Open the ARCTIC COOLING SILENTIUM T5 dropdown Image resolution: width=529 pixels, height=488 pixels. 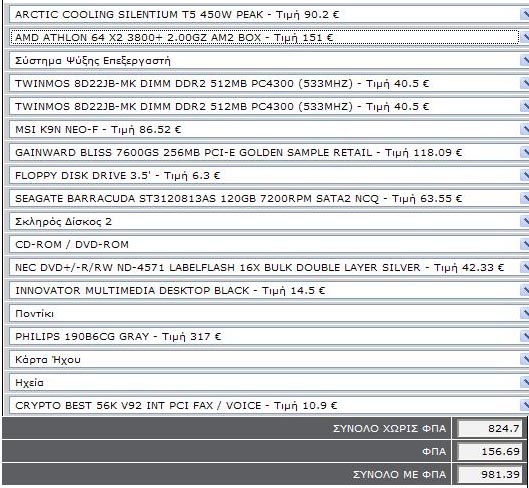click(x=269, y=15)
